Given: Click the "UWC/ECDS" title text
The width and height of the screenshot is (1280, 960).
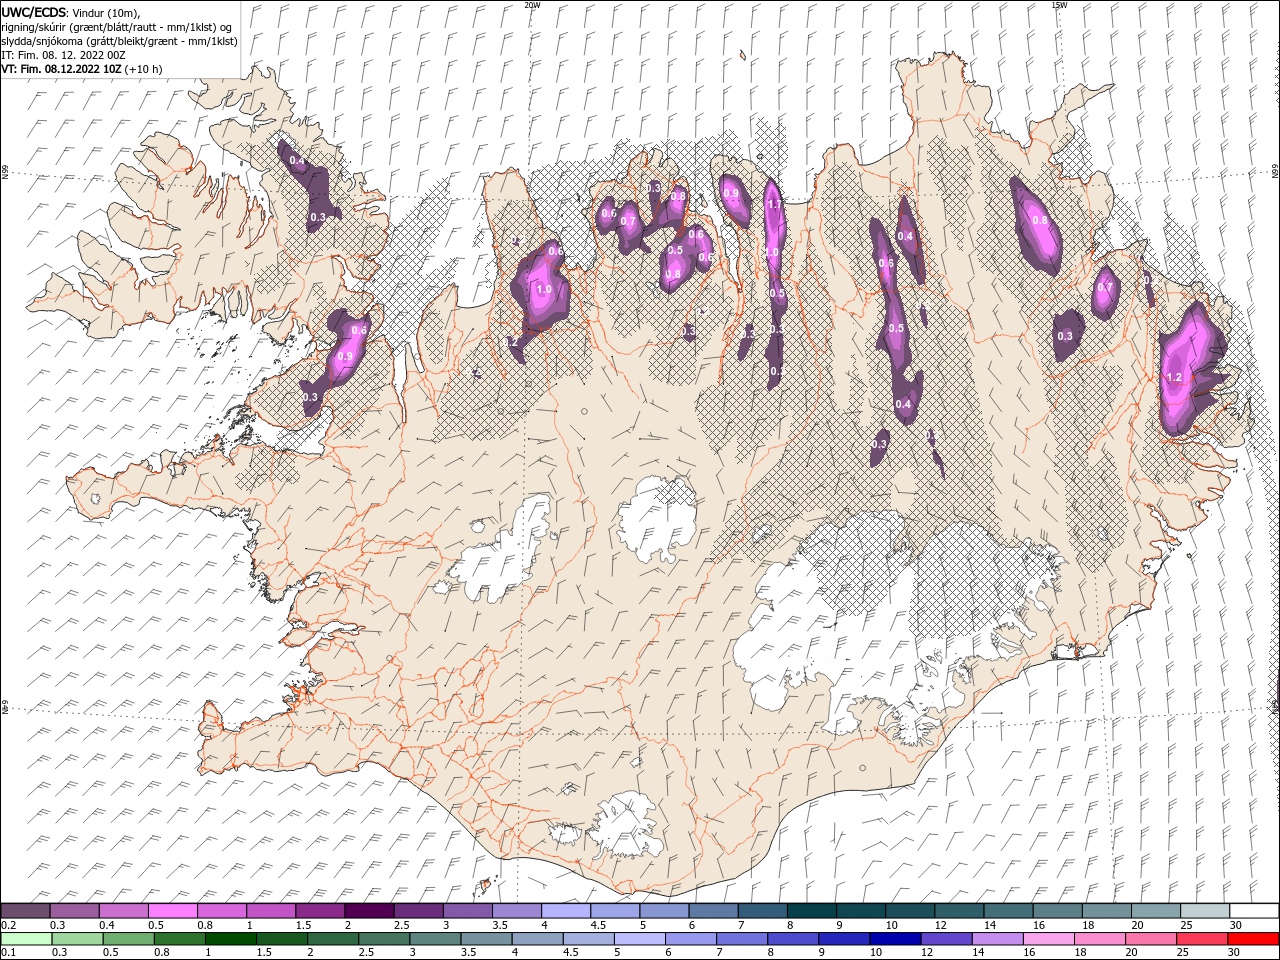Looking at the screenshot, I should click(35, 11).
